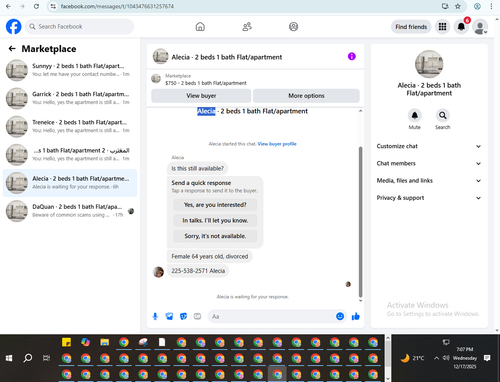Select the Alecia conversation in the list

pos(70,183)
